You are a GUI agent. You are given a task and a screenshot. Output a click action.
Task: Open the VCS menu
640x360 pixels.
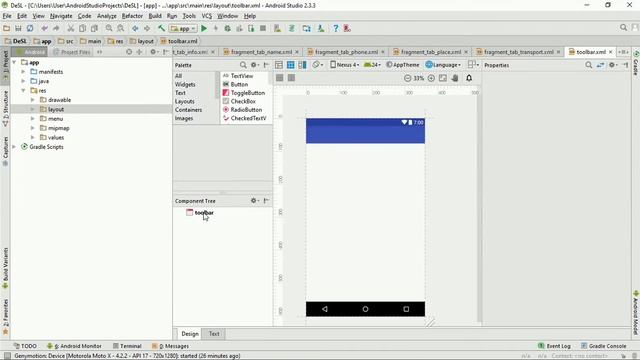coord(207,16)
